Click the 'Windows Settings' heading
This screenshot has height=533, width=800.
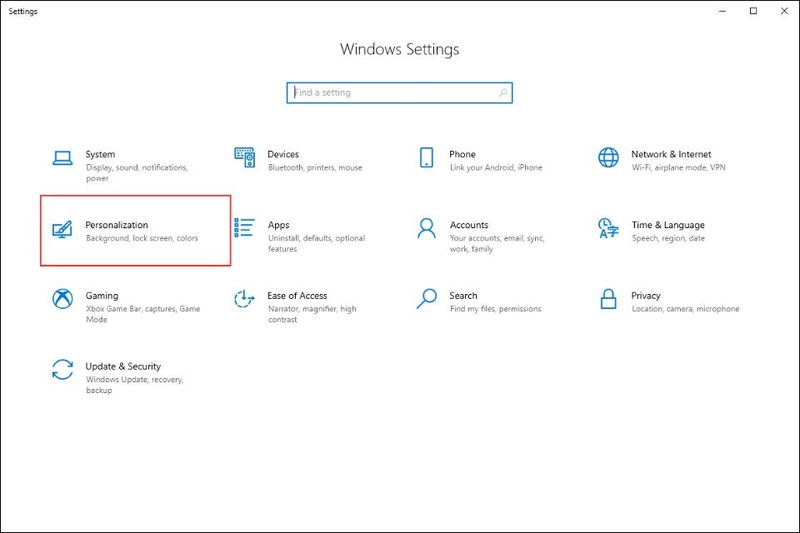[x=399, y=49]
